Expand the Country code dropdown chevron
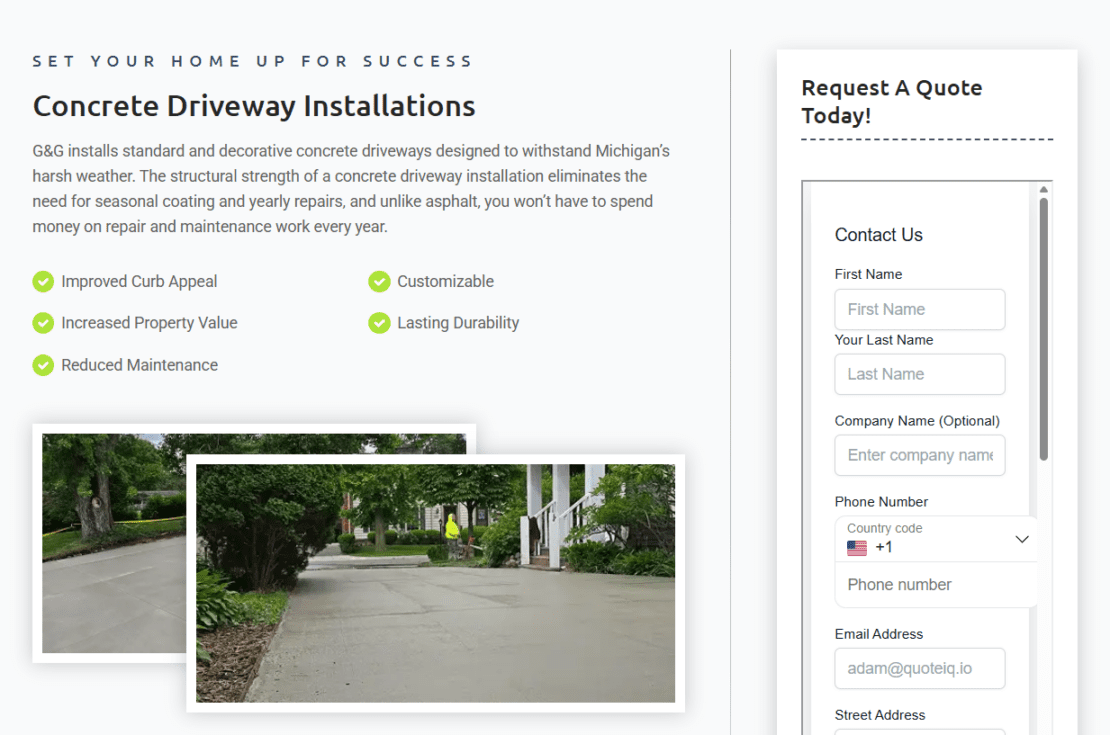Viewport: 1110px width, 735px height. coord(1022,540)
